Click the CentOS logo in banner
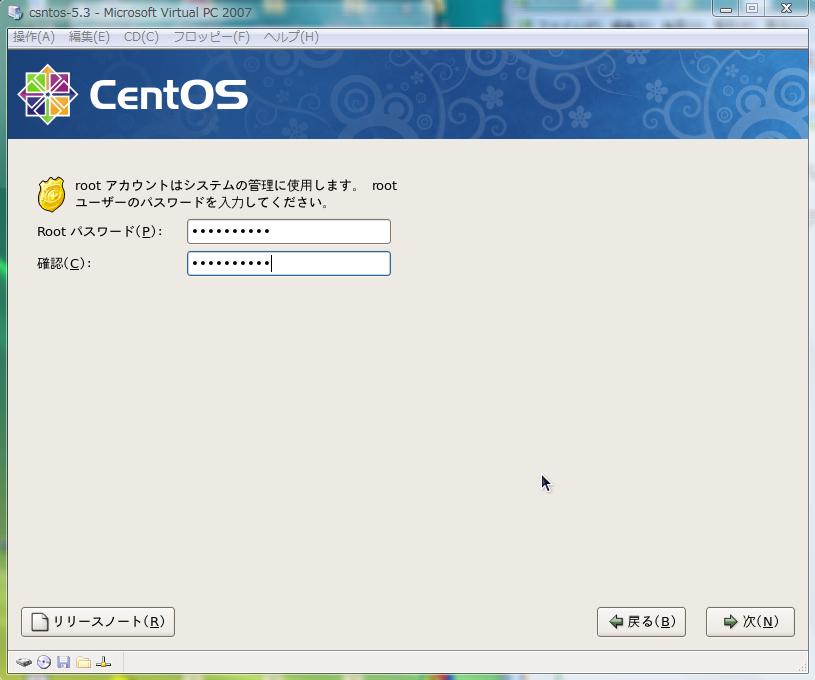 (132, 95)
